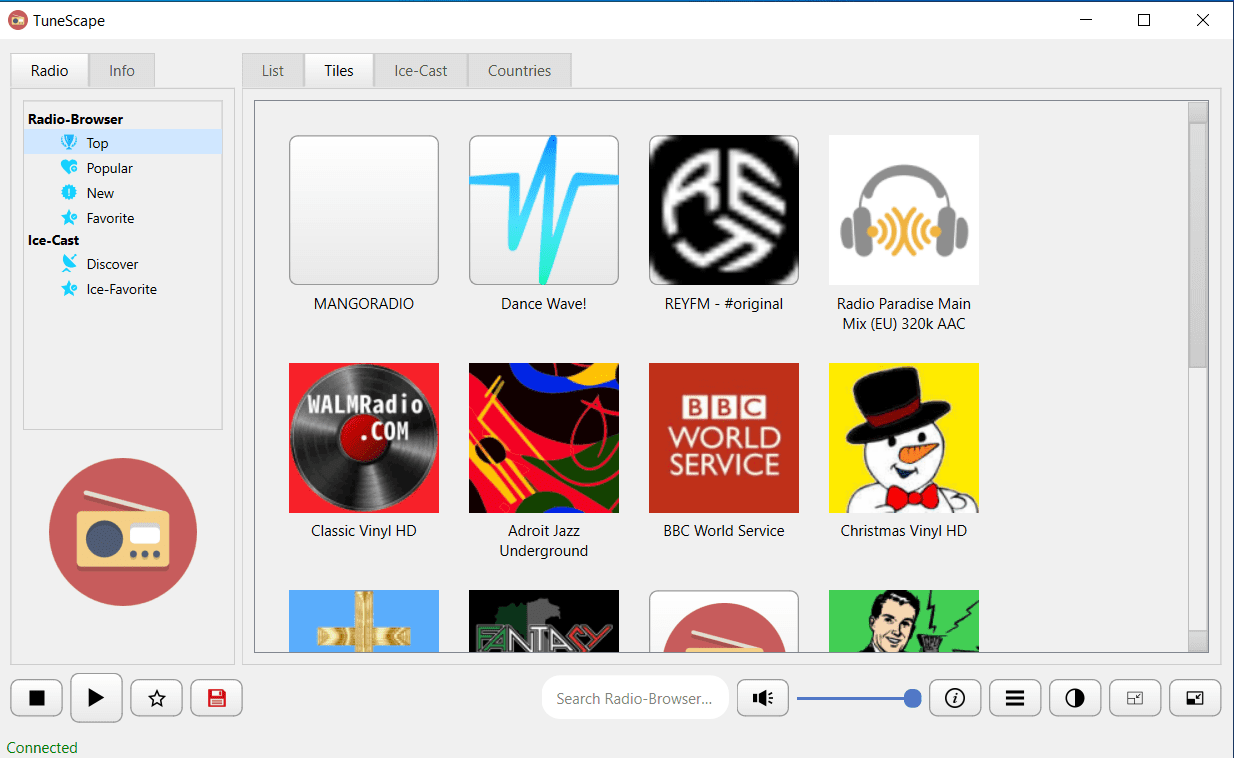Select Ice-Favorite under Ice-Cast

point(123,288)
